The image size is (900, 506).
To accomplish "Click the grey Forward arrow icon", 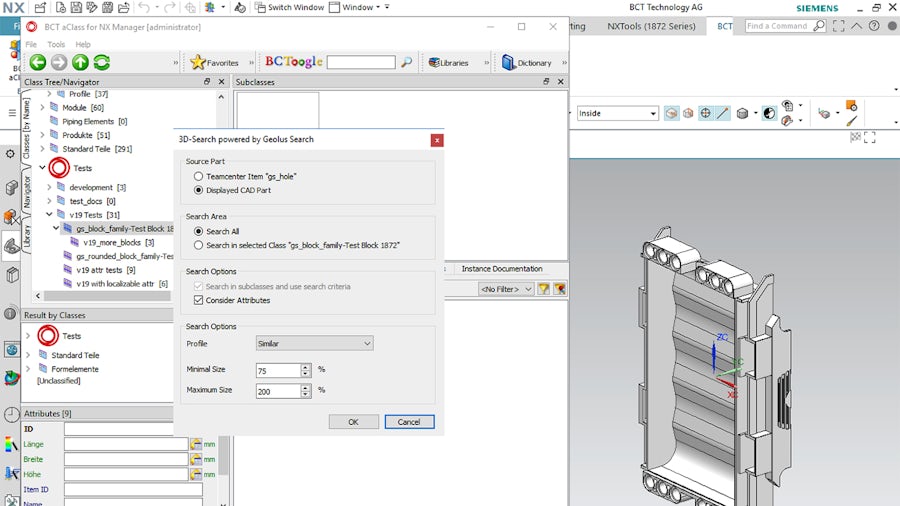I will (59, 62).
